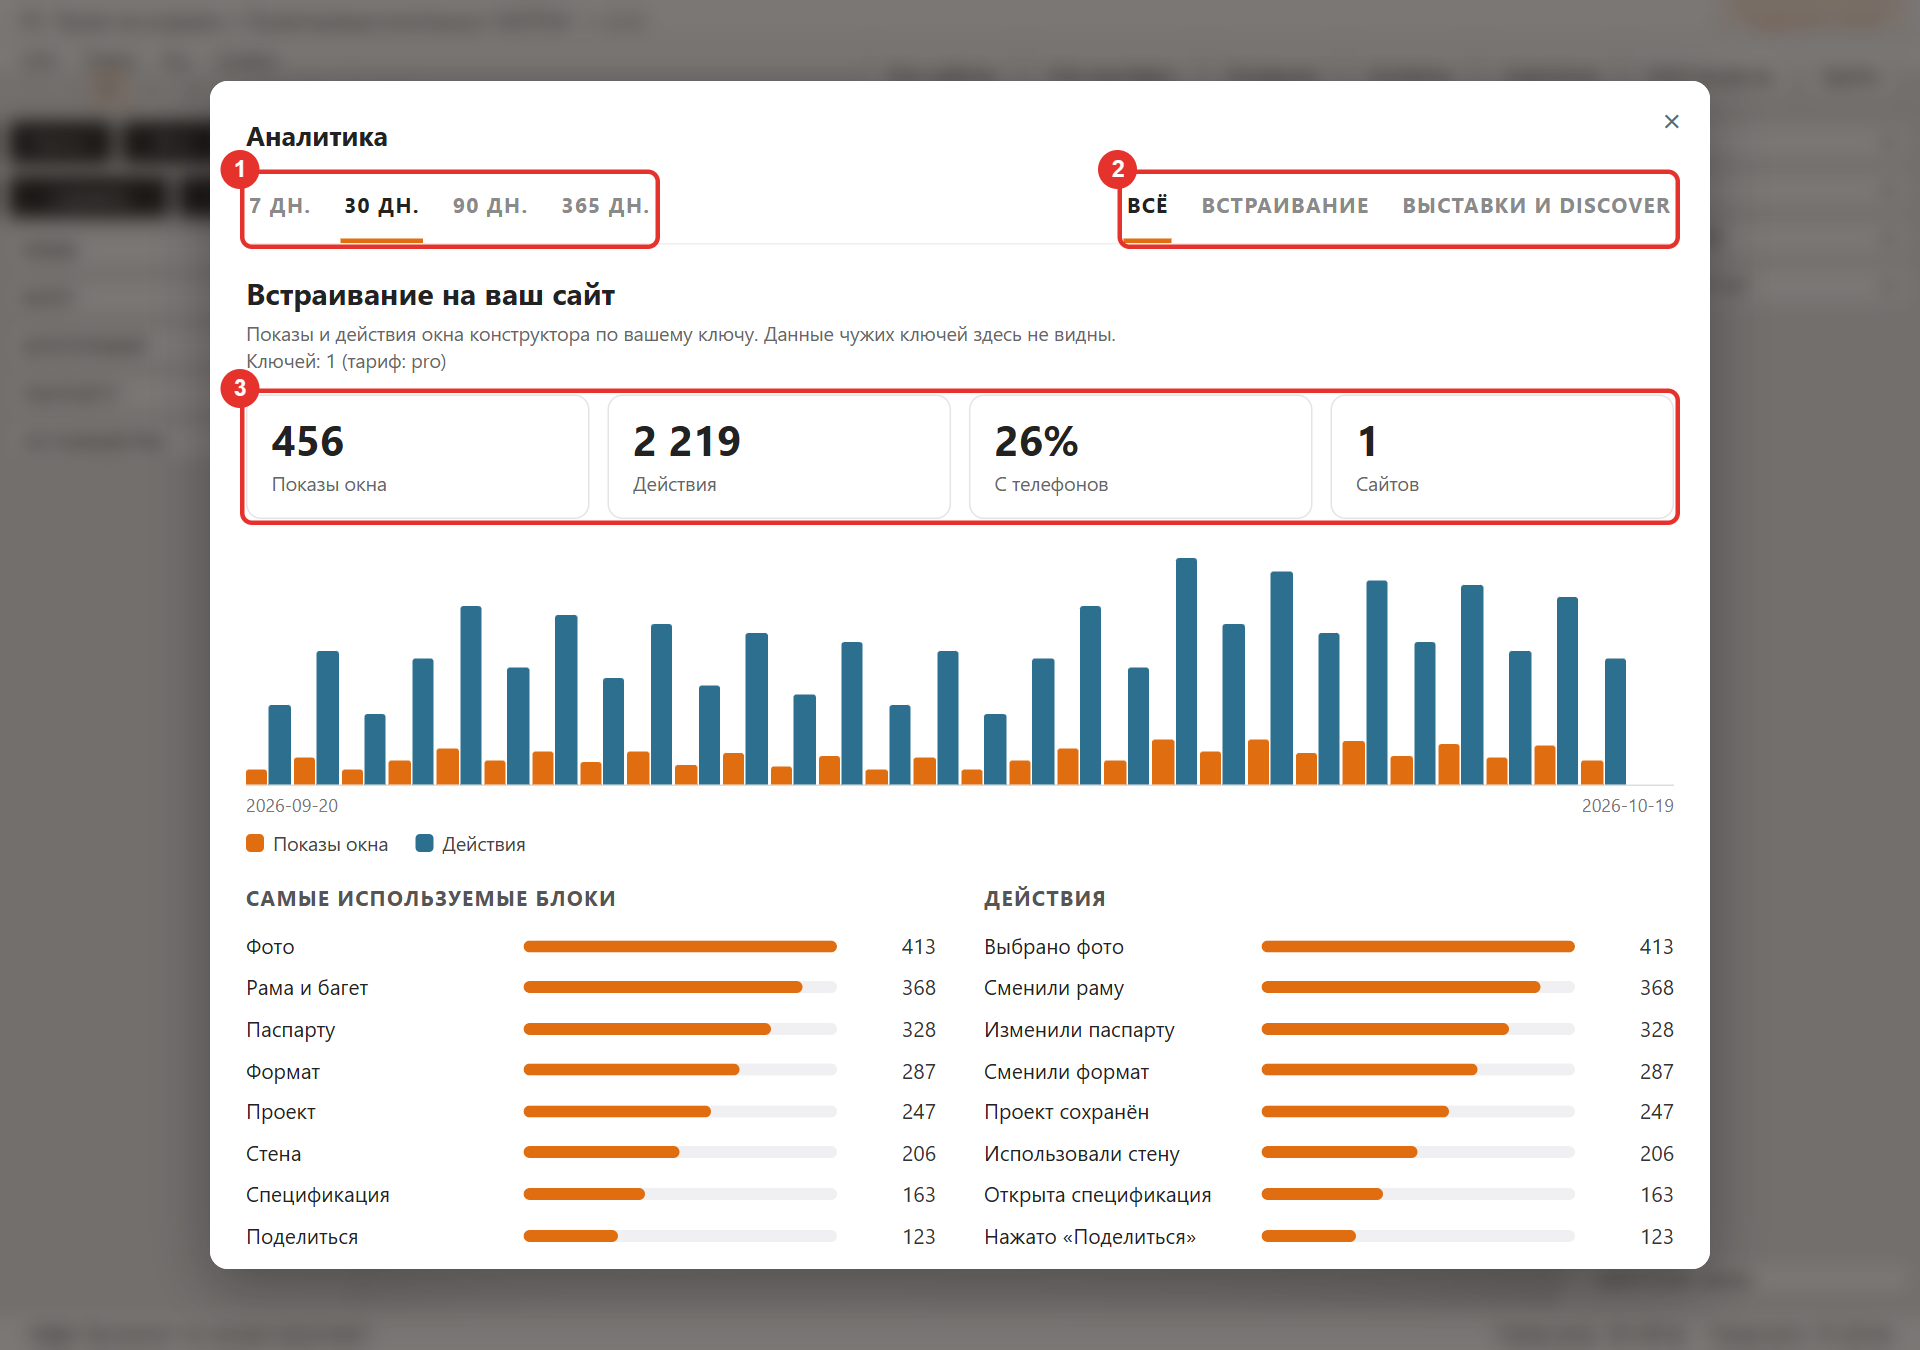This screenshot has height=1350, width=1920.
Task: Click the chart end date 2026-10-19
Action: click(x=1627, y=805)
